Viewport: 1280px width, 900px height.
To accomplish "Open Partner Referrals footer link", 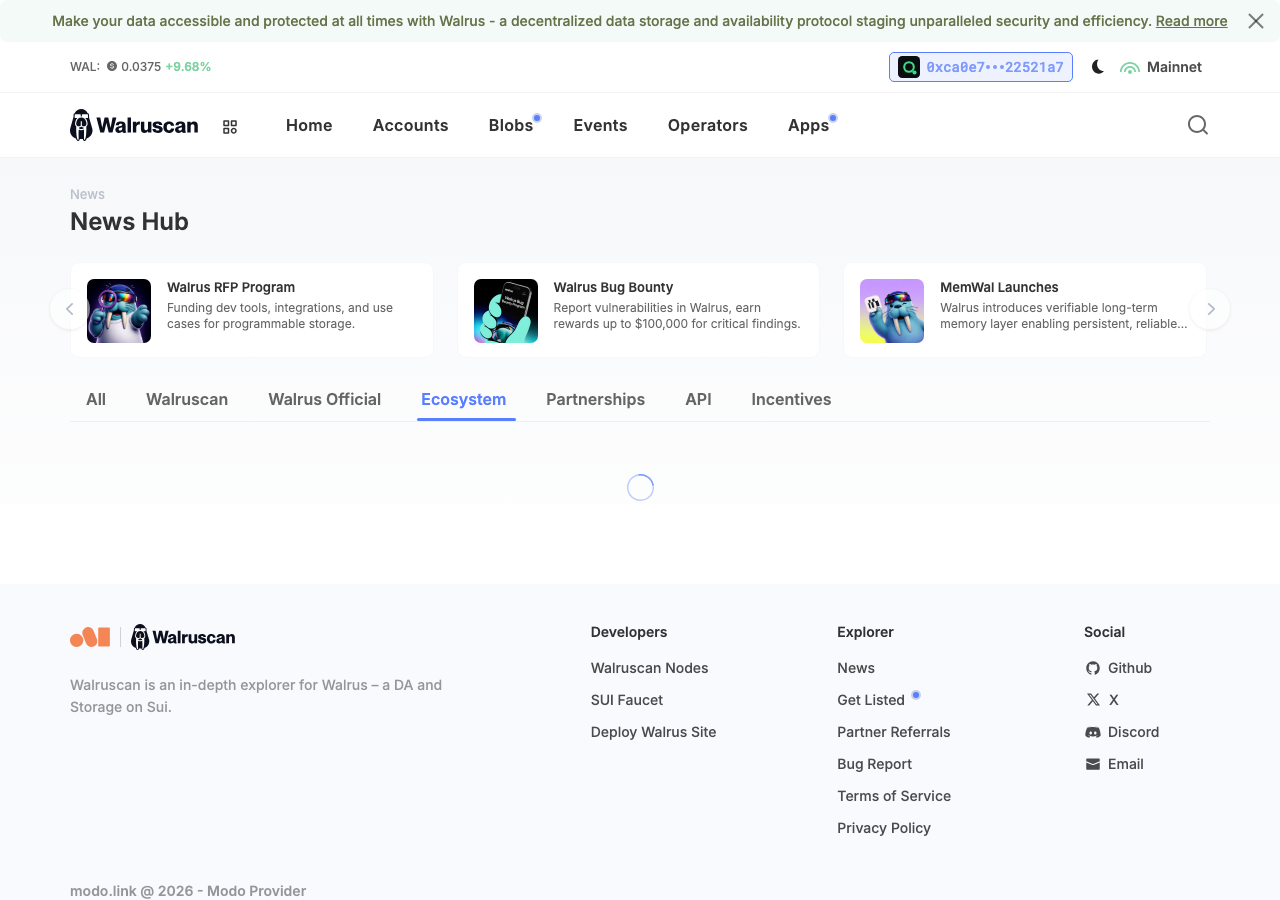I will coord(894,732).
